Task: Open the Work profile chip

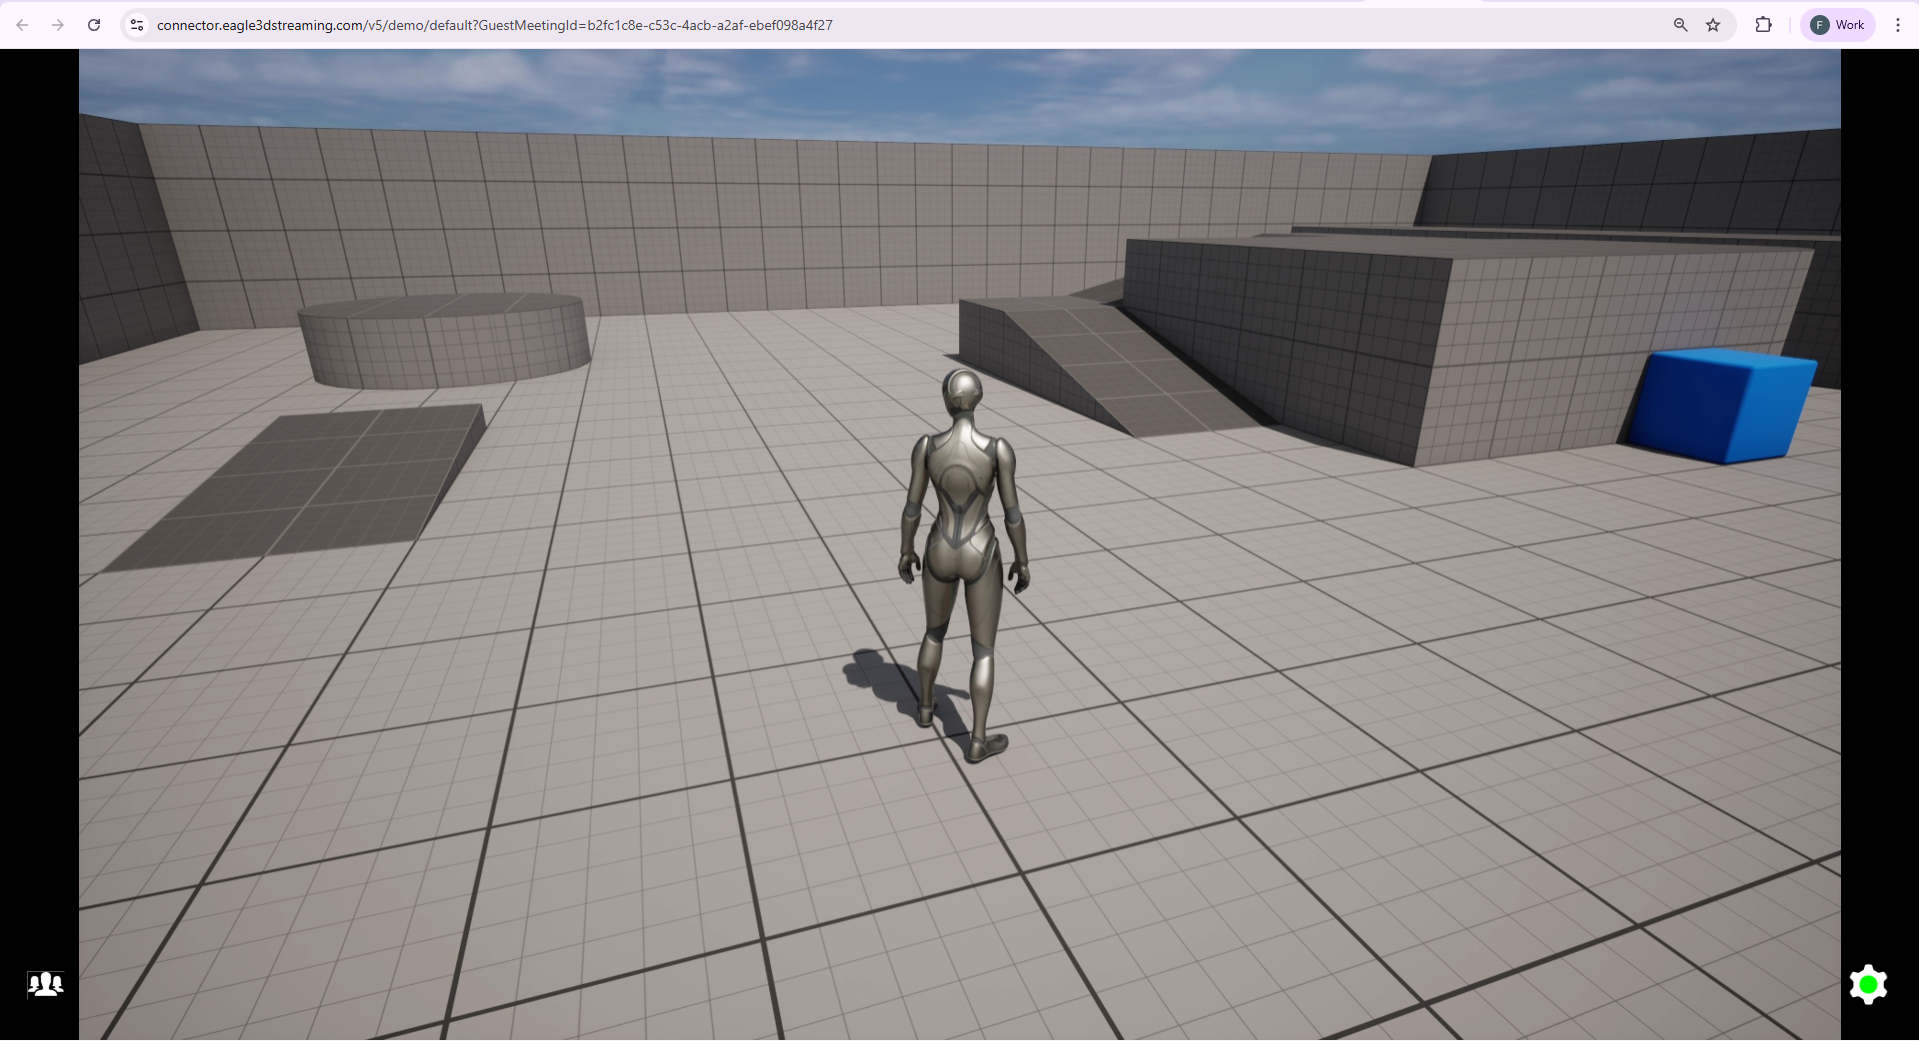Action: coord(1838,25)
